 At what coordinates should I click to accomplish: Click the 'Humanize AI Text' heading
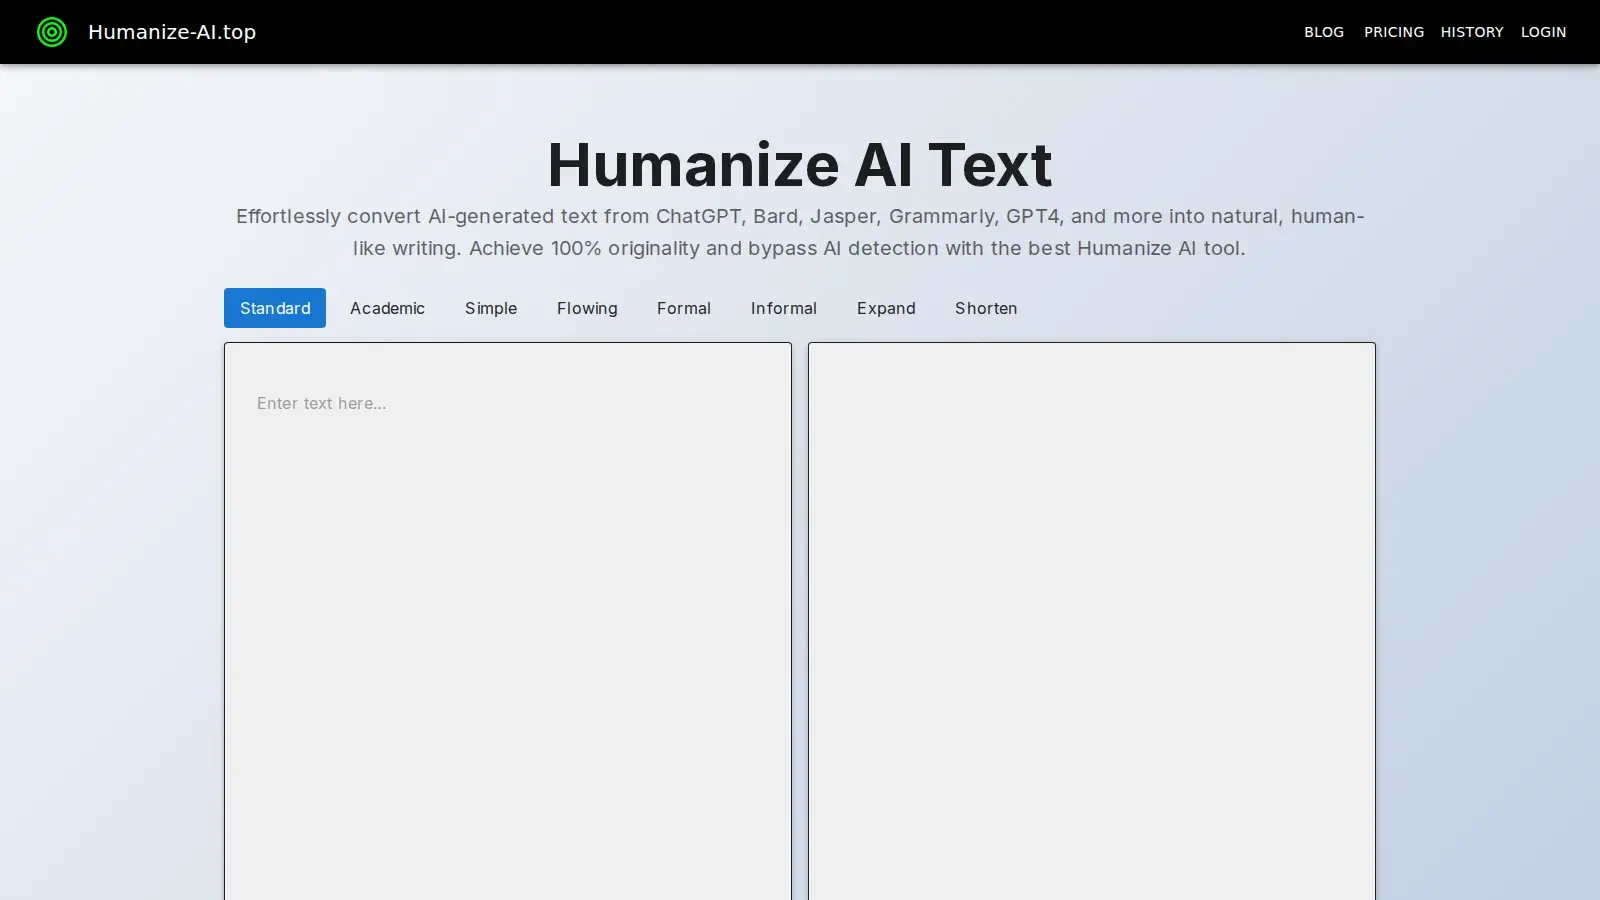(799, 165)
